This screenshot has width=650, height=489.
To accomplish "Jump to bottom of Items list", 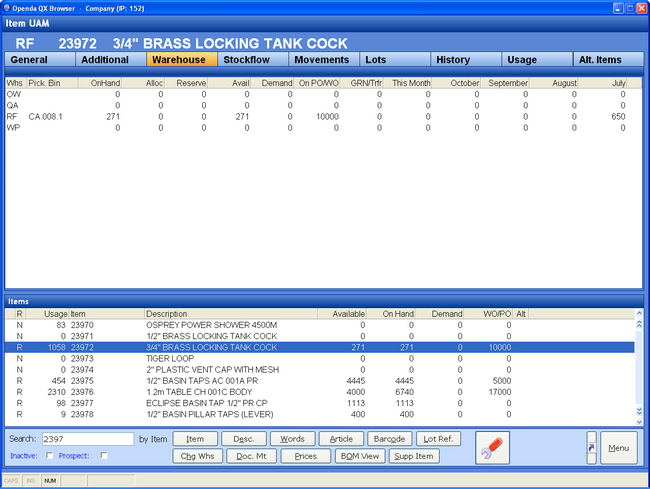I will tap(639, 411).
